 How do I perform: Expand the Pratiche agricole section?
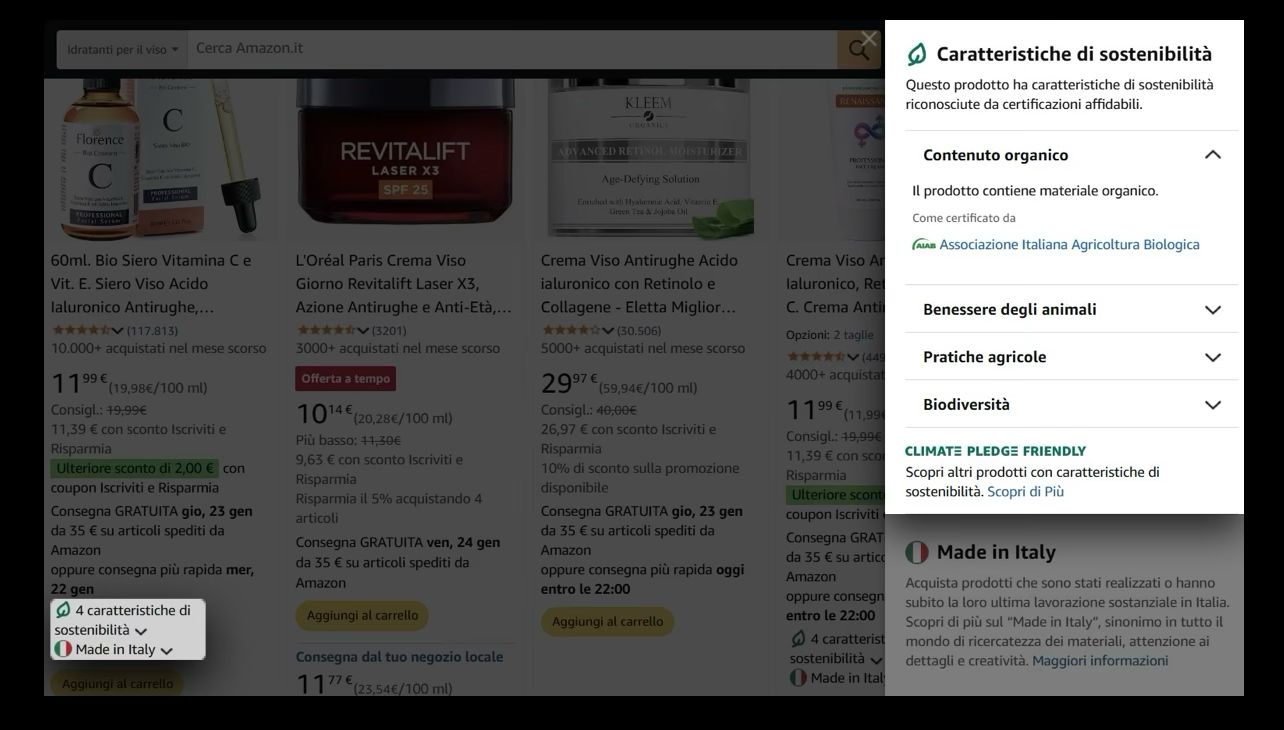[x=1212, y=357]
